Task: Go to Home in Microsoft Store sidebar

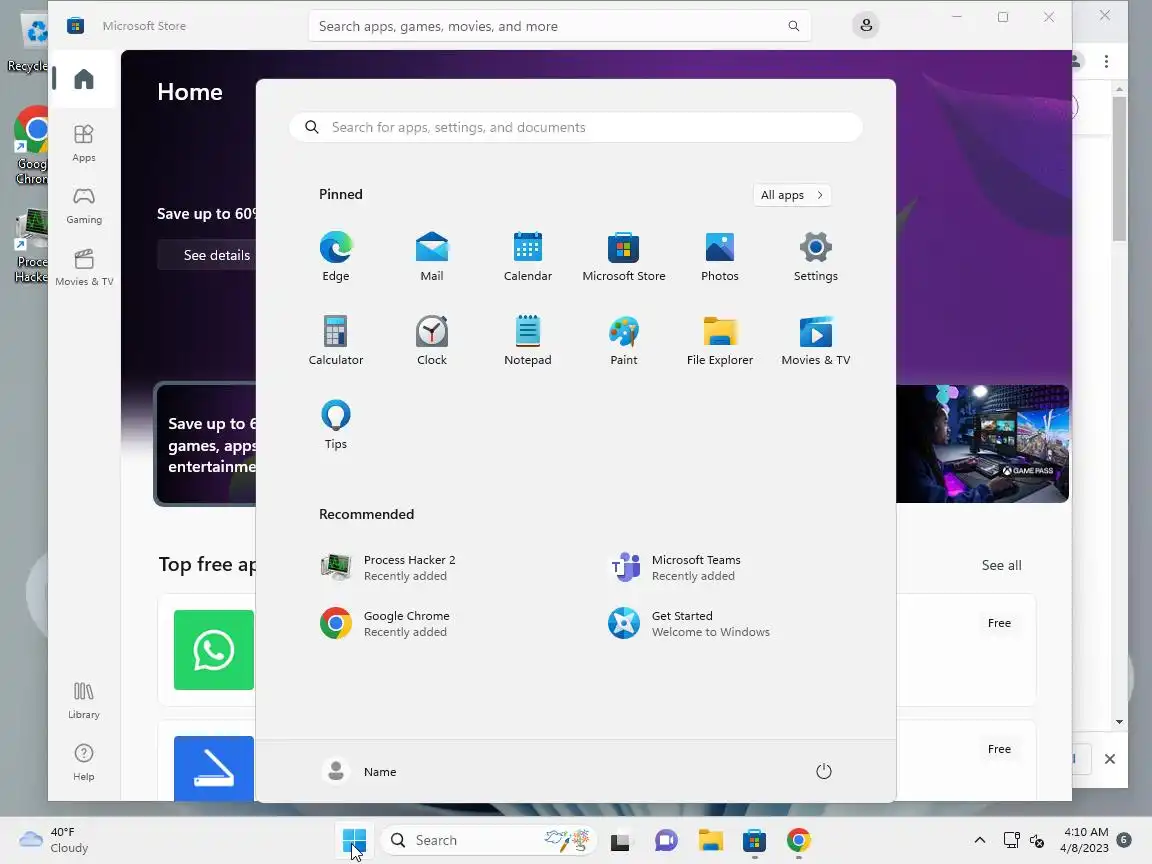Action: pyautogui.click(x=84, y=79)
